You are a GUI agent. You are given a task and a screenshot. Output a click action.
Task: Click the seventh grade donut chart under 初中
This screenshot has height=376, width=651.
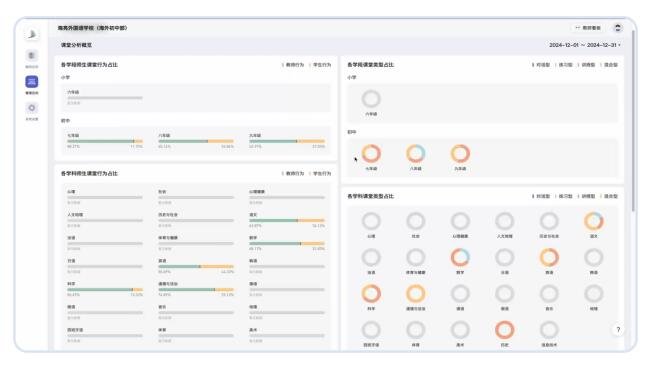tap(371, 154)
